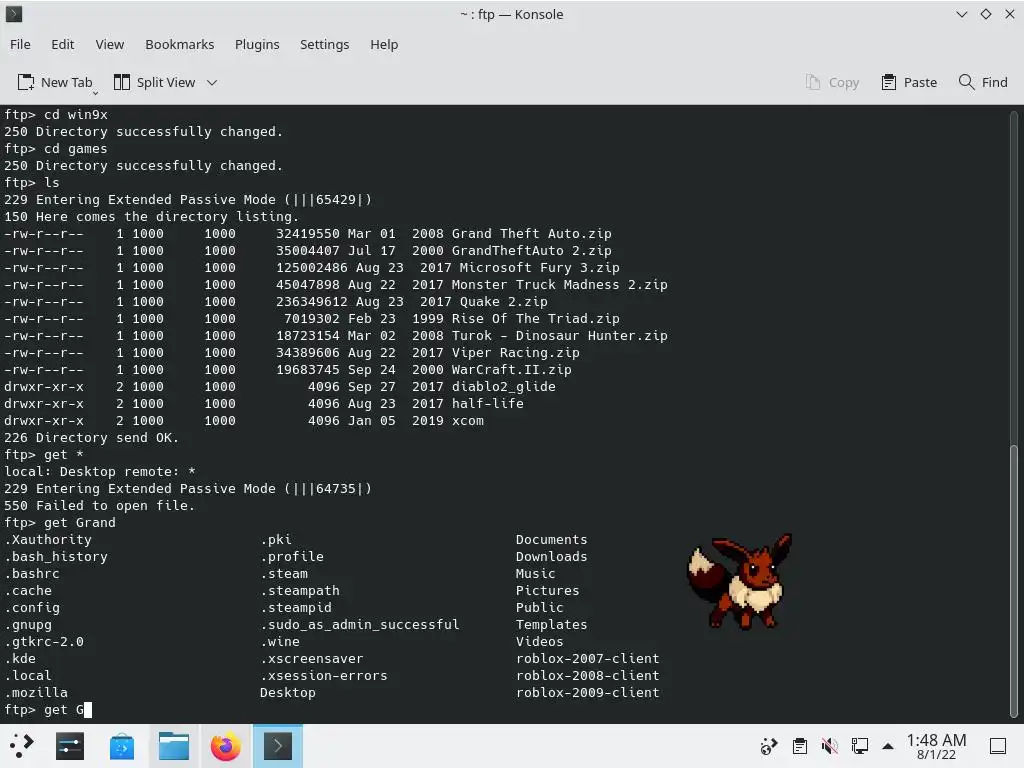Click 'roblox-2007-client' in completion list
The width and height of the screenshot is (1024, 768).
click(x=587, y=658)
